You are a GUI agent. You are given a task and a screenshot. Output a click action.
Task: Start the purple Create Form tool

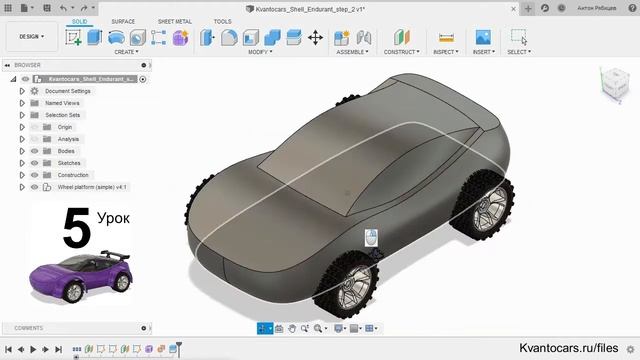(180, 37)
